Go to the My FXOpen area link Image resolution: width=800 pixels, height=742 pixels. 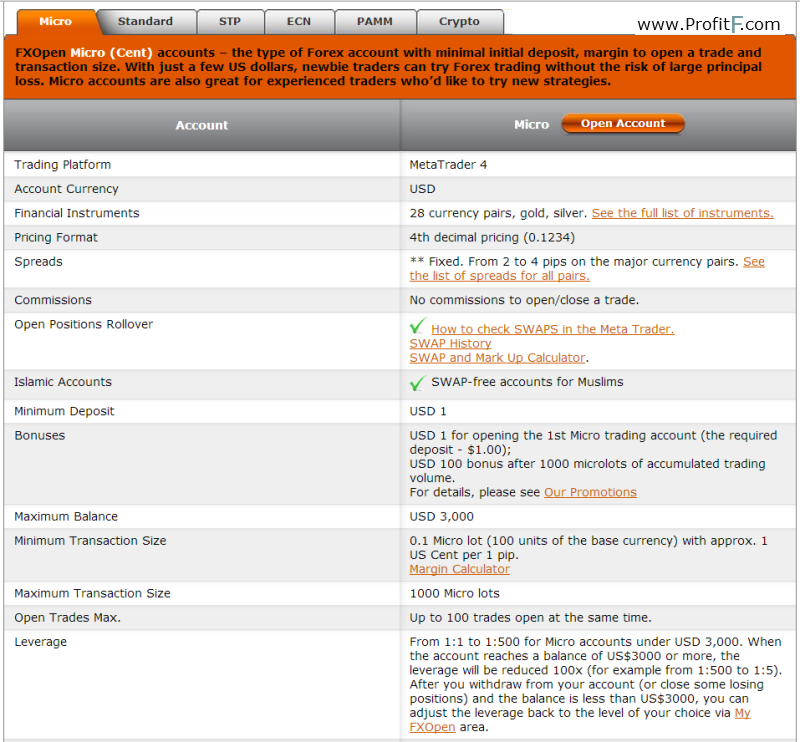pyautogui.click(x=580, y=720)
